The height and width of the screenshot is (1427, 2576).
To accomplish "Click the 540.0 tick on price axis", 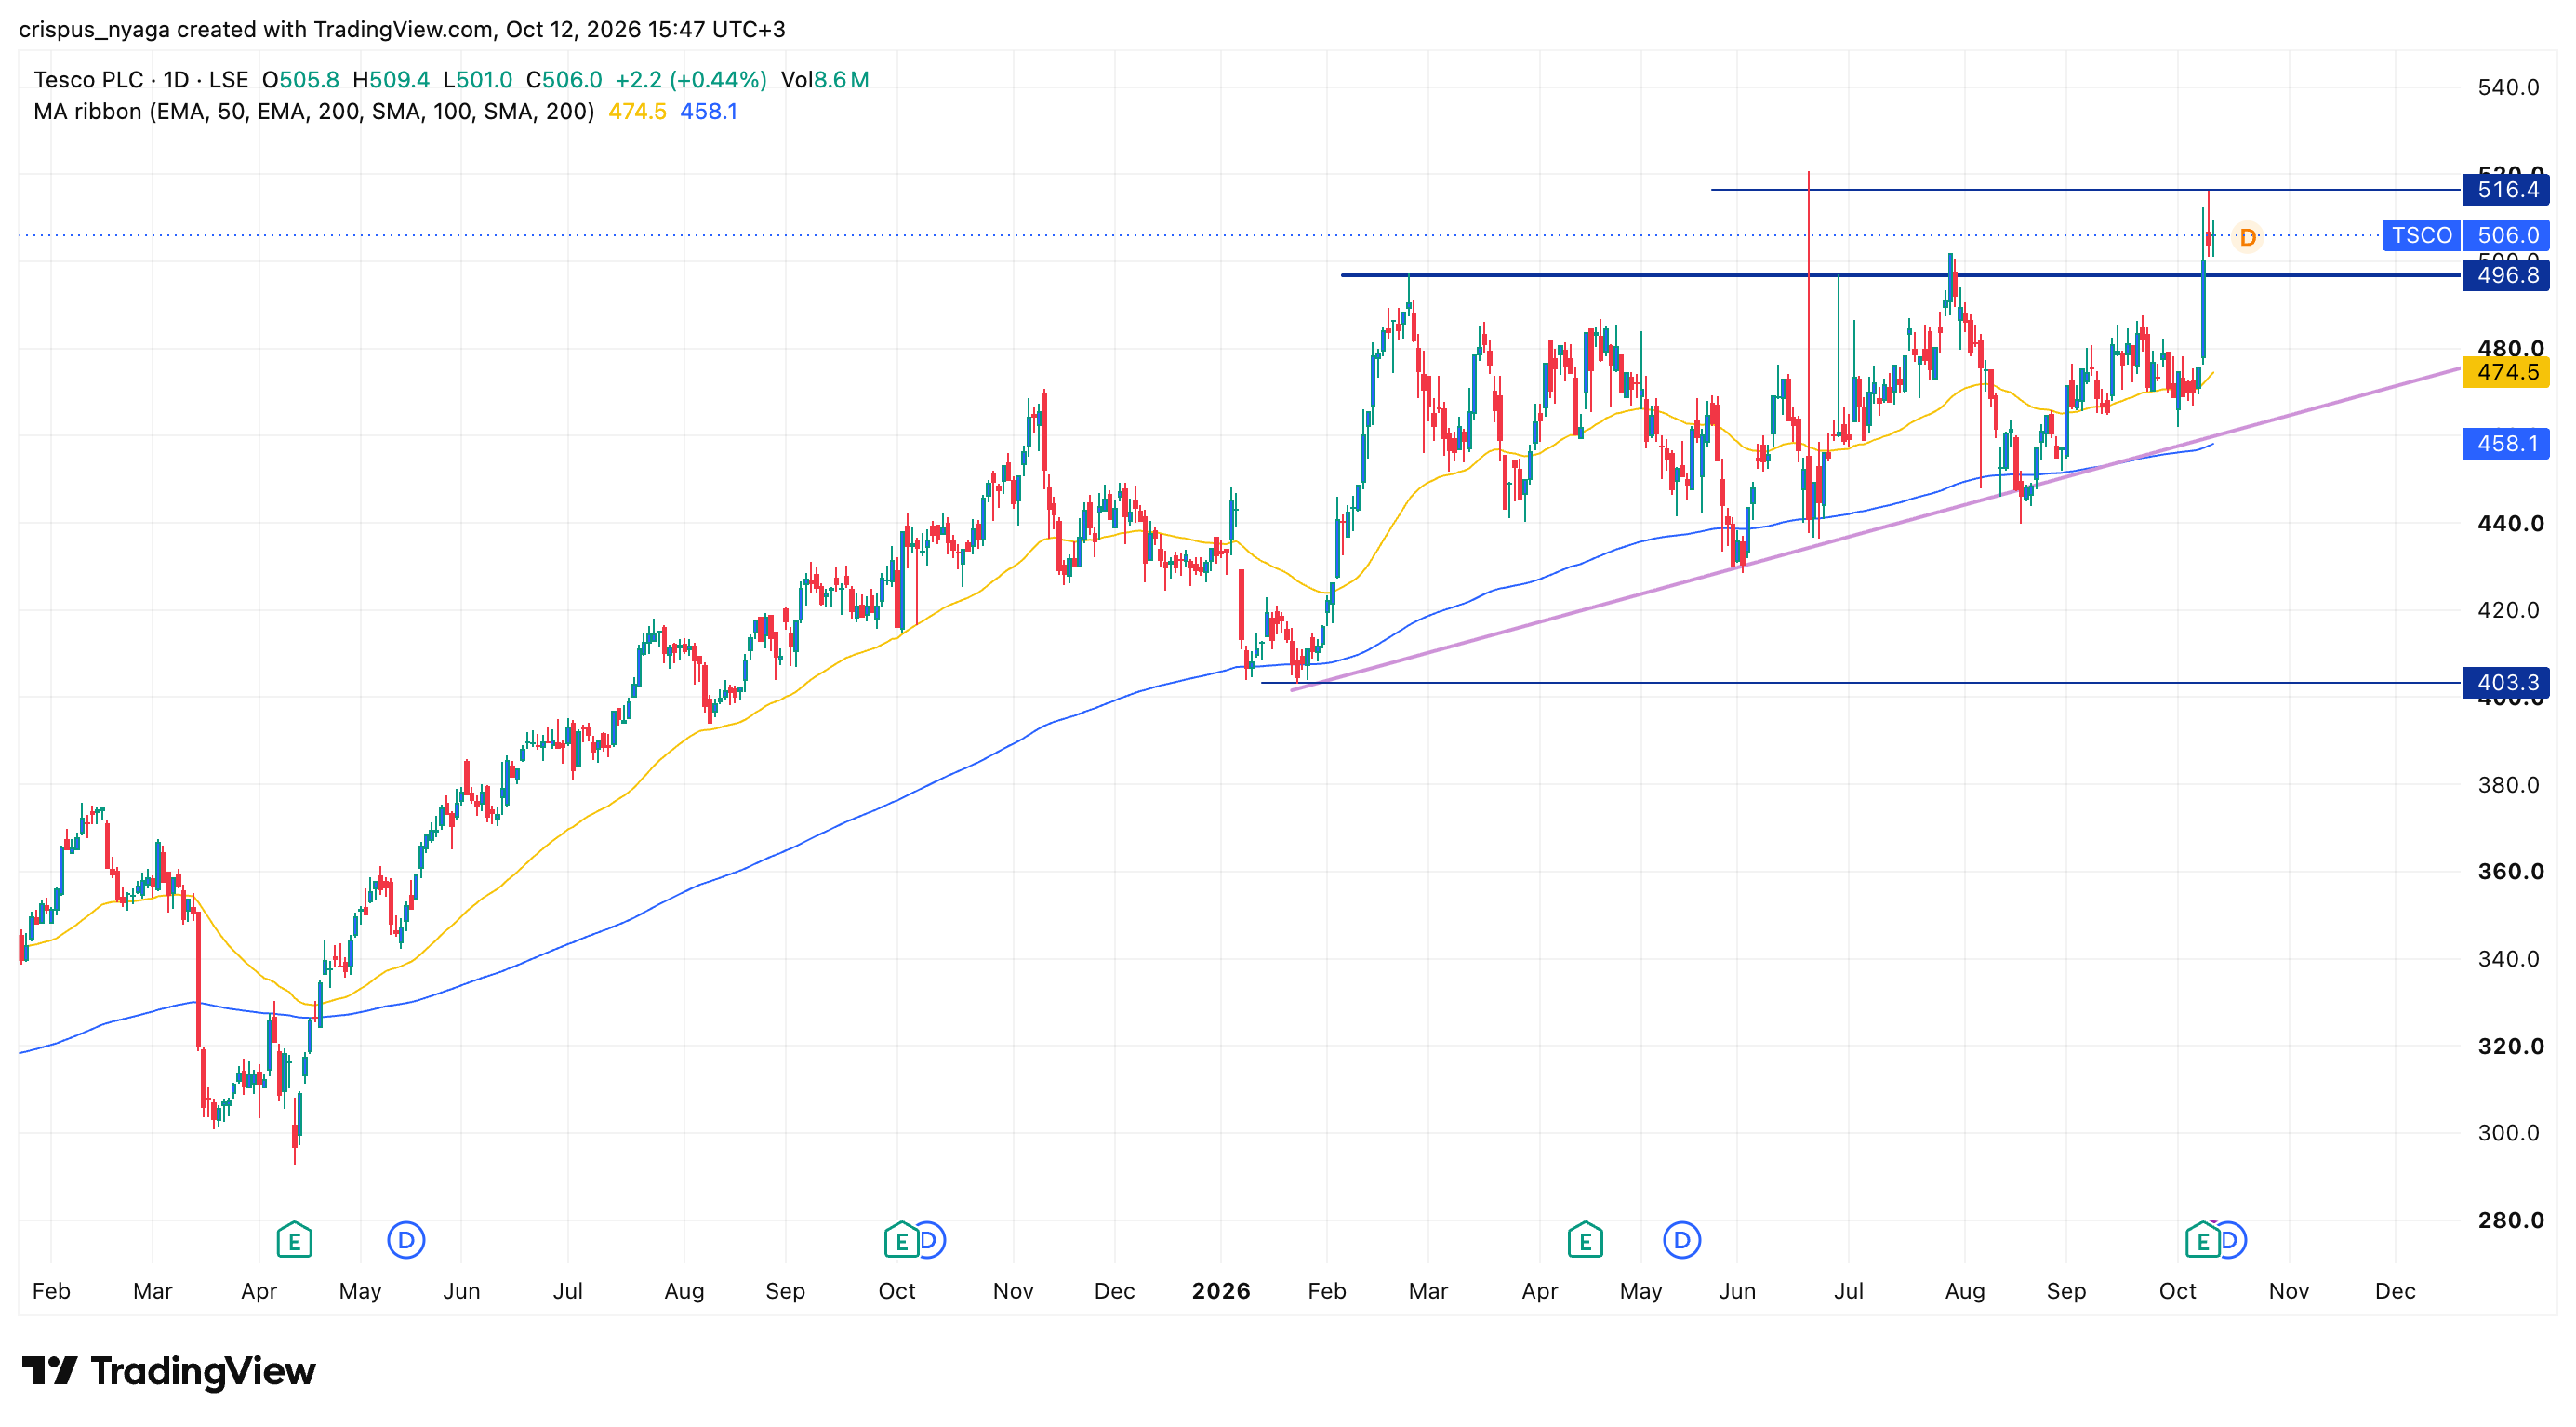I will tap(2507, 87).
